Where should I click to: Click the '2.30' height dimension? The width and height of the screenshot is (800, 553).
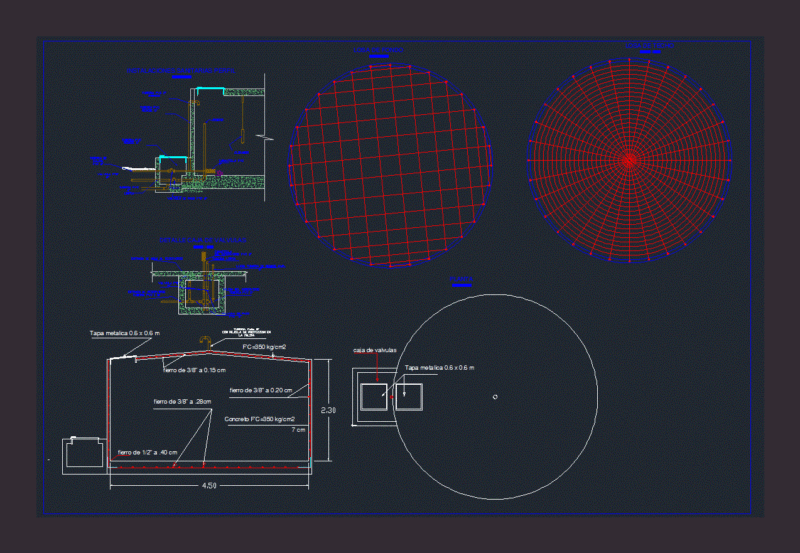(x=328, y=410)
